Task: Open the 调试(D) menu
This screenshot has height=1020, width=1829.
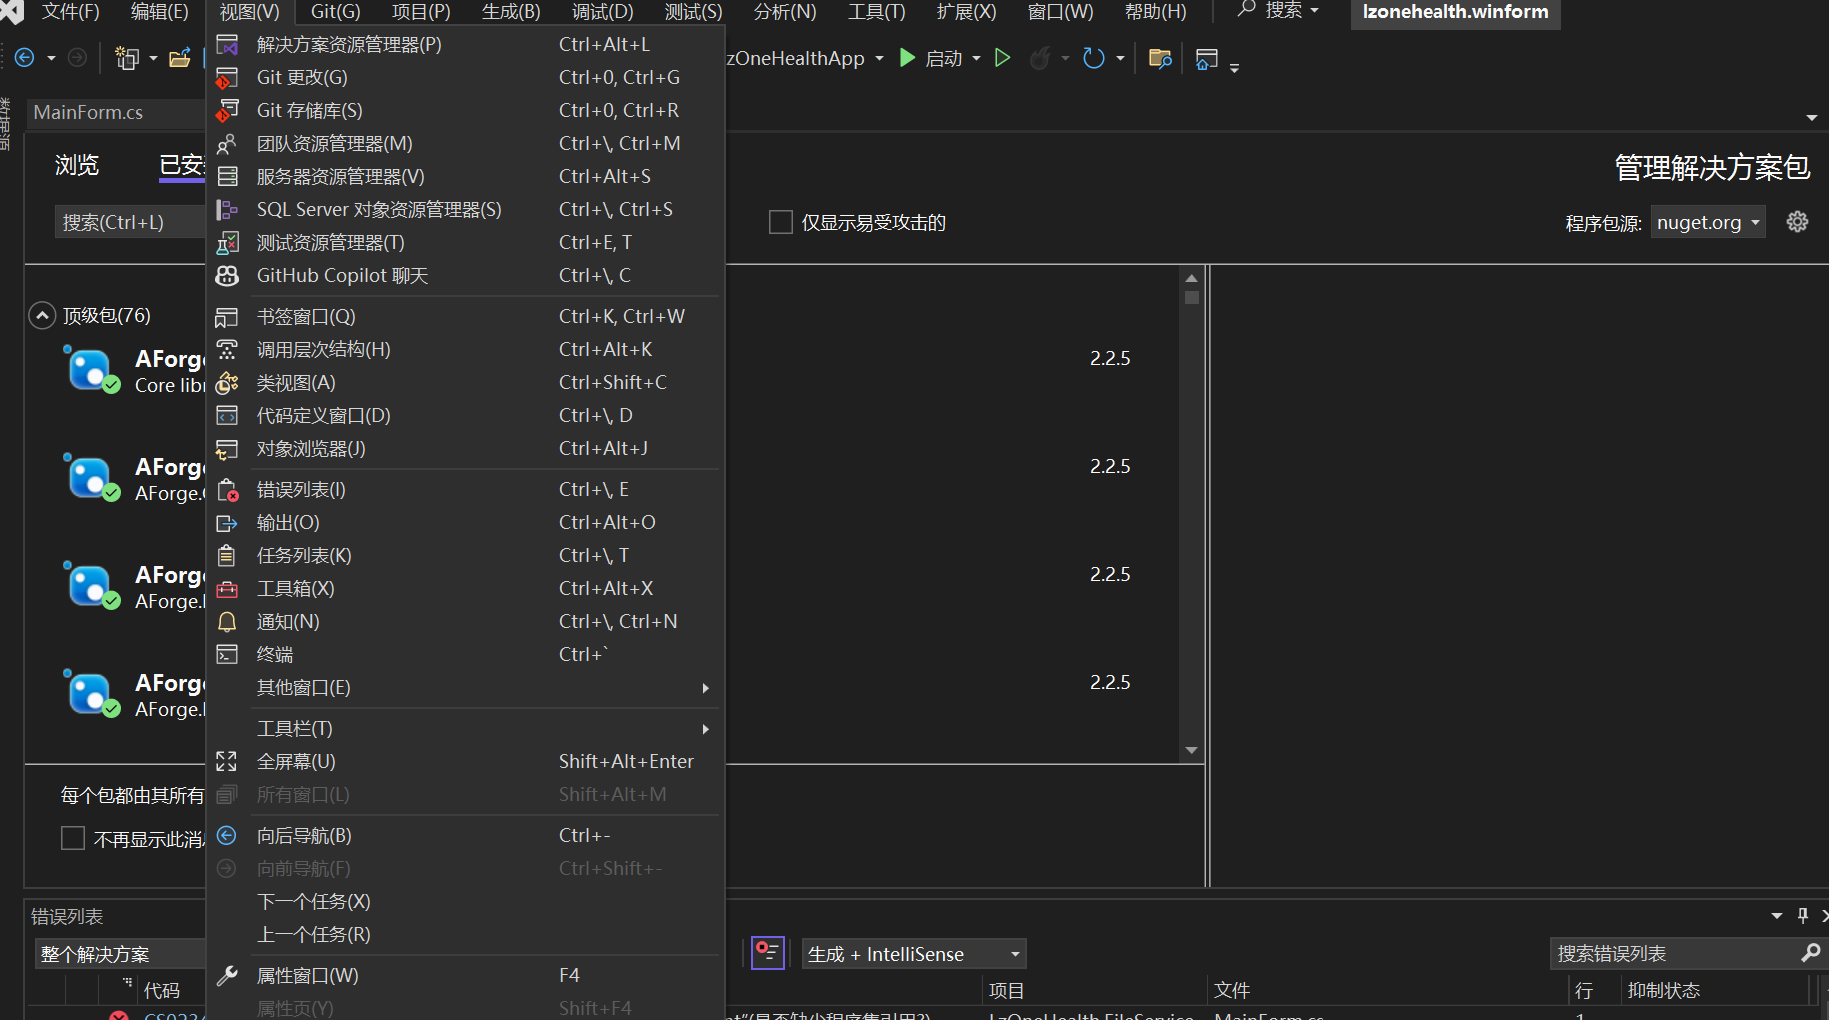Action: [x=603, y=12]
